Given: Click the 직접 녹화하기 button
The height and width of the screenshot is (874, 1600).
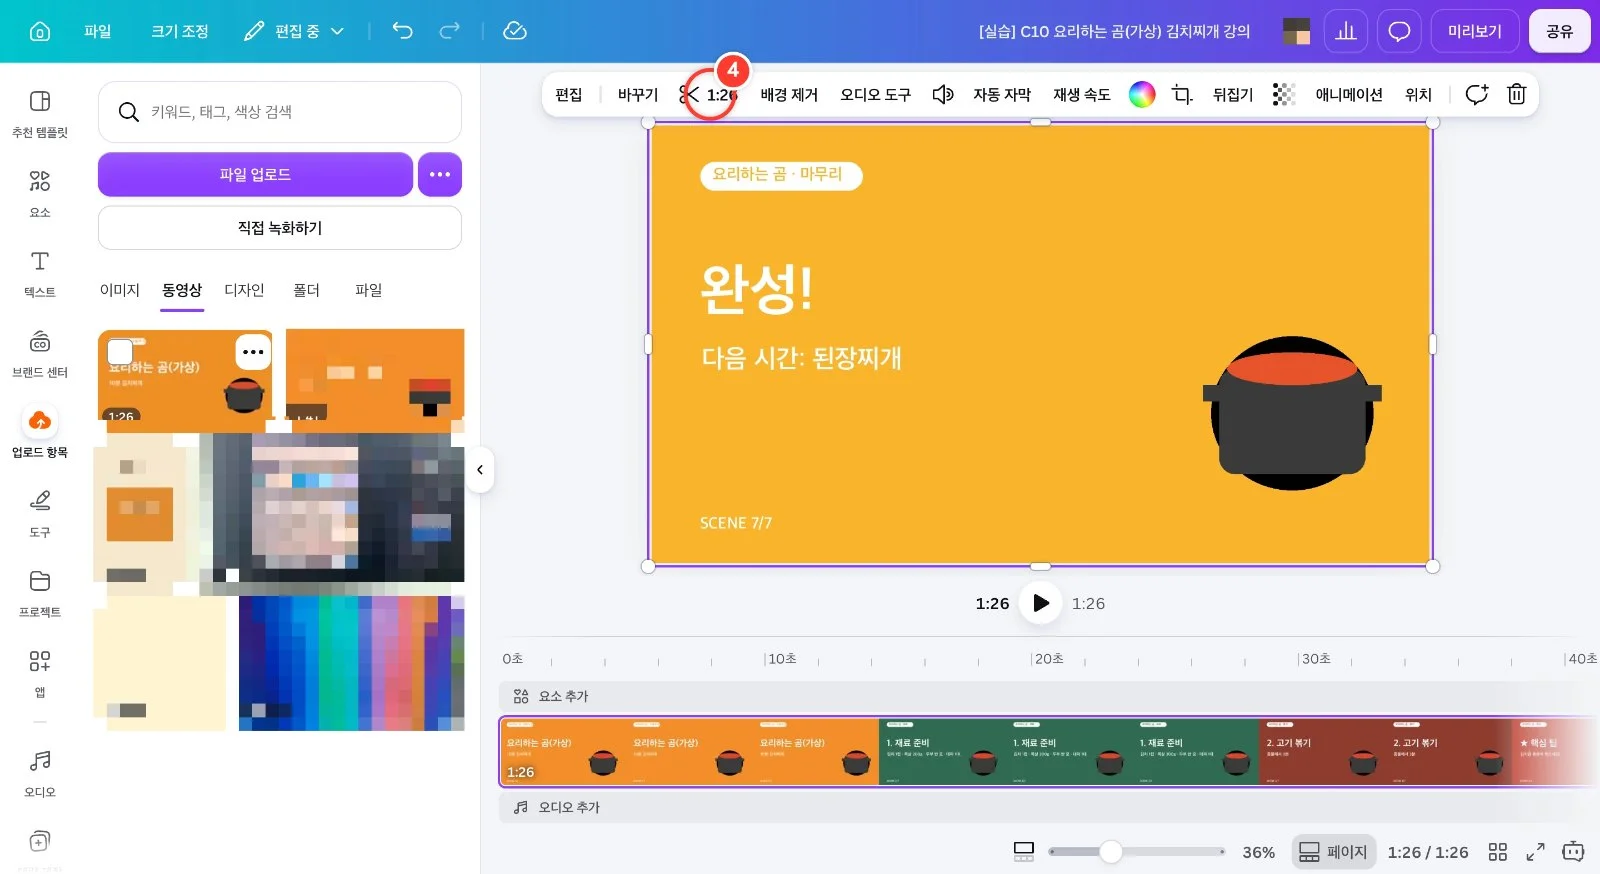Looking at the screenshot, I should tap(280, 228).
